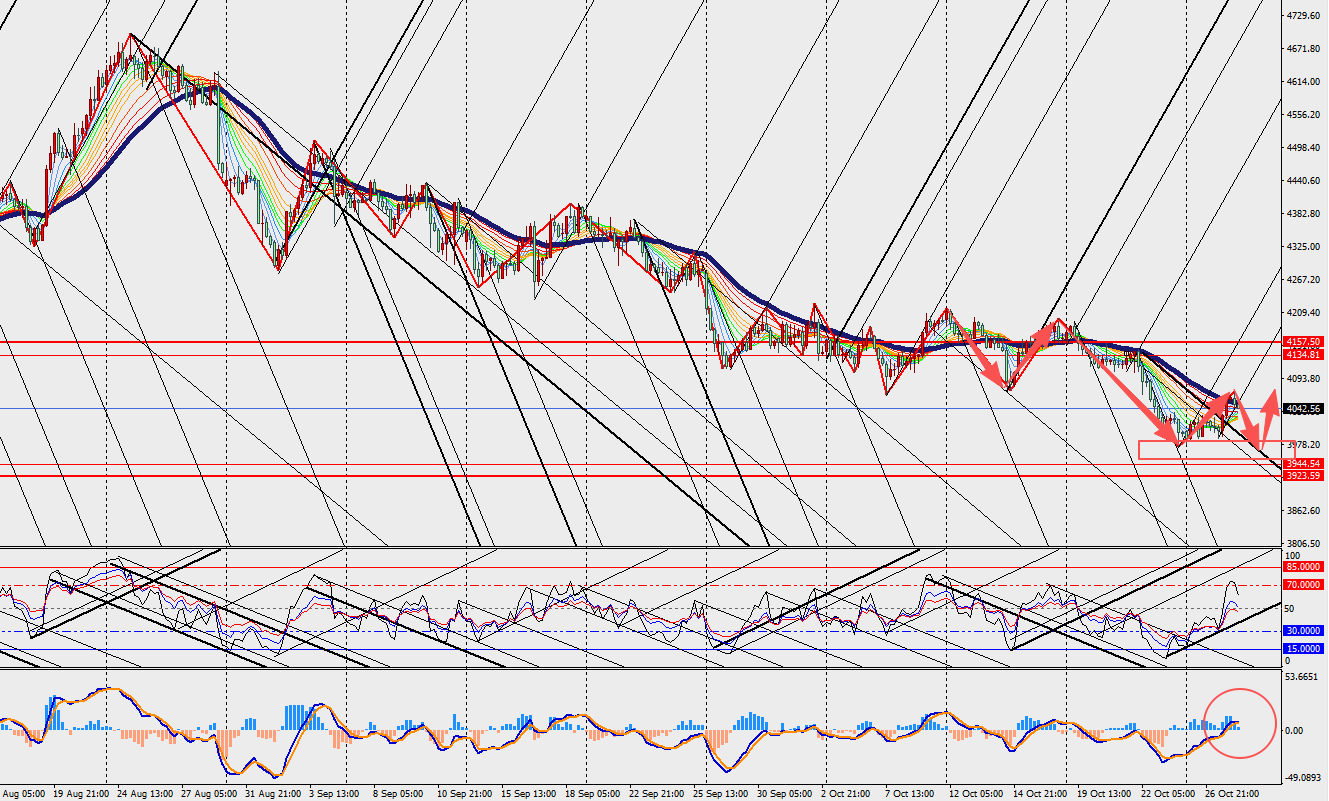This screenshot has width=1329, height=801.
Task: Click the 4729.60 price axis value
Action: coord(1305,16)
